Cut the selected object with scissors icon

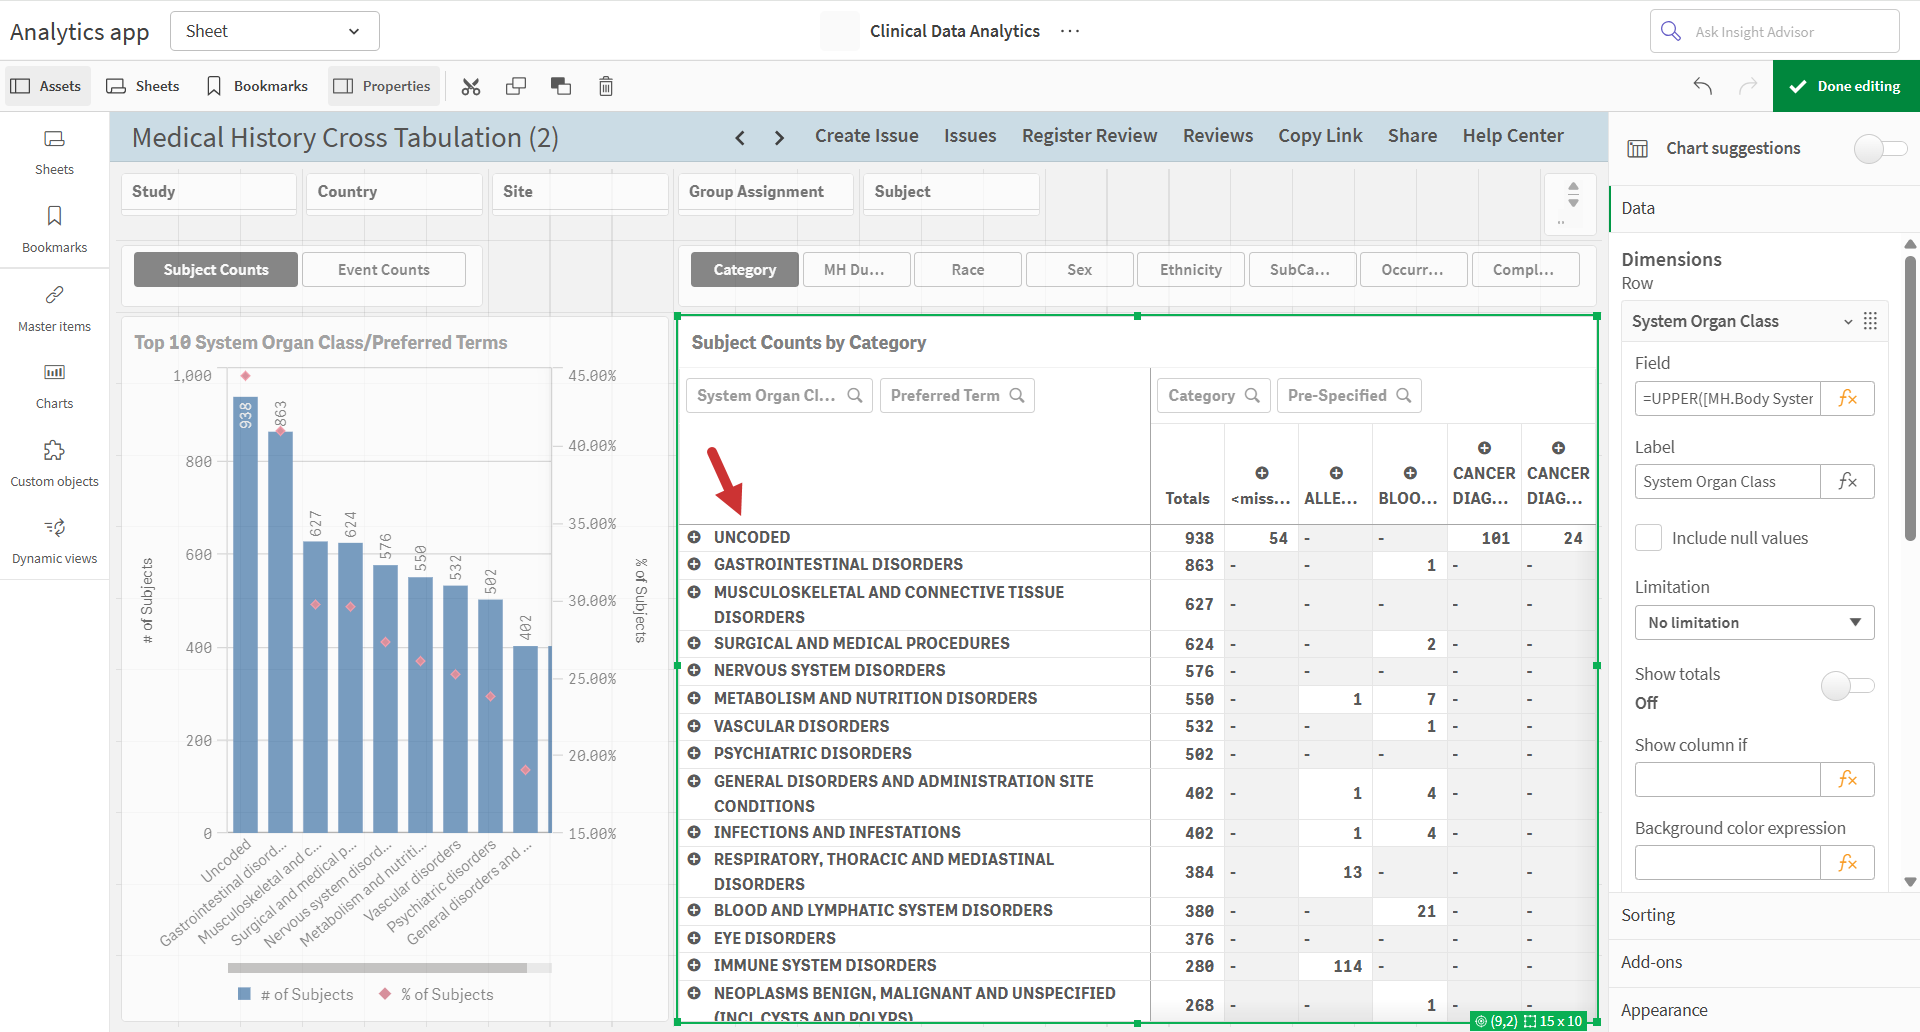click(x=471, y=87)
